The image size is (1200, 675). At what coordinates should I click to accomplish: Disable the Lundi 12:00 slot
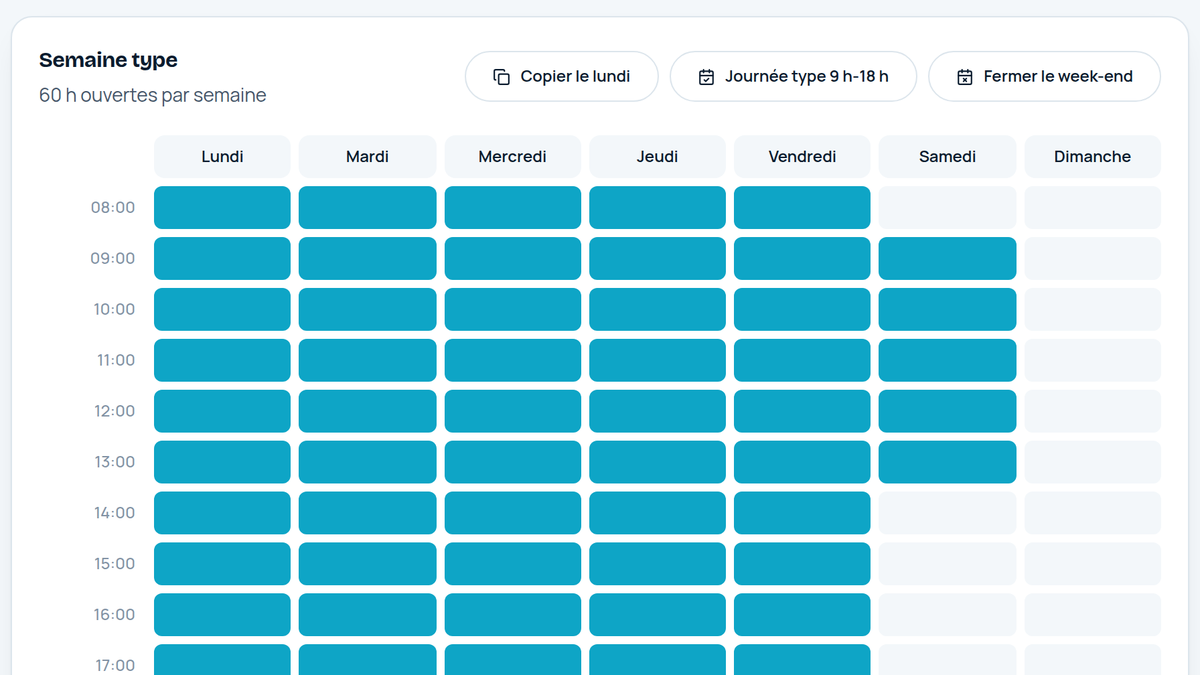click(222, 411)
